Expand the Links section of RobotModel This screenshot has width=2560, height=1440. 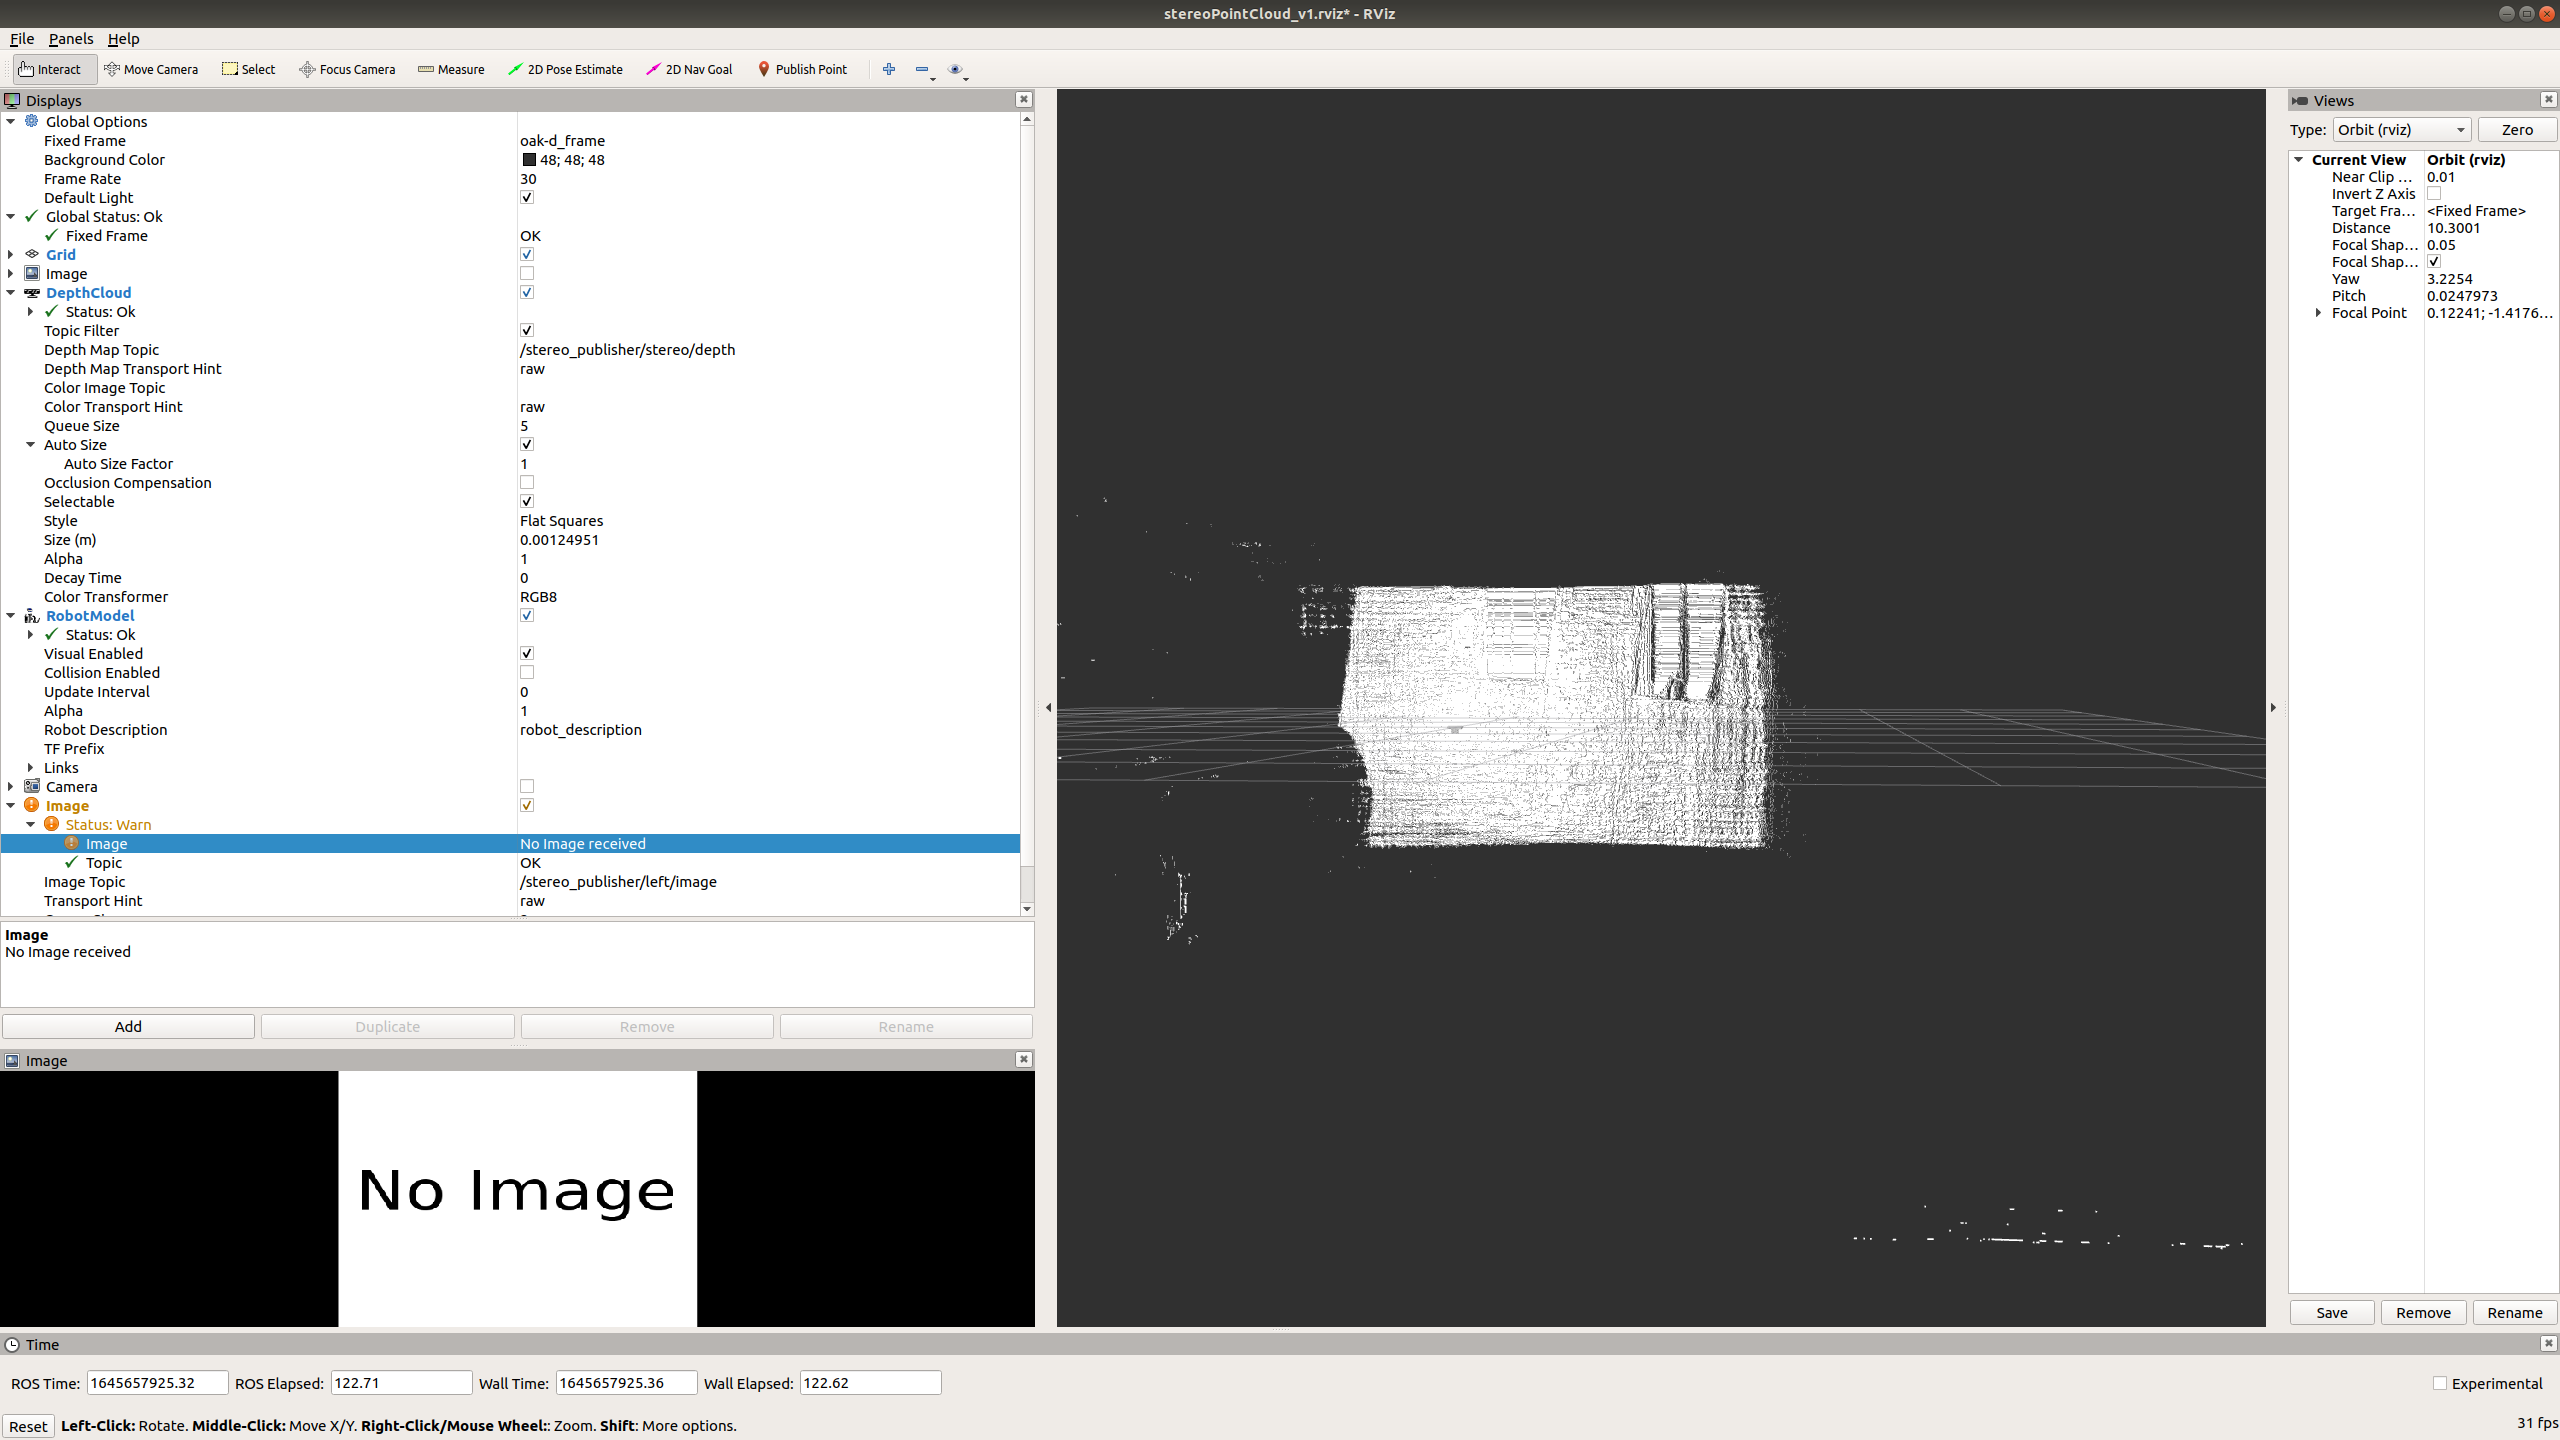30,767
